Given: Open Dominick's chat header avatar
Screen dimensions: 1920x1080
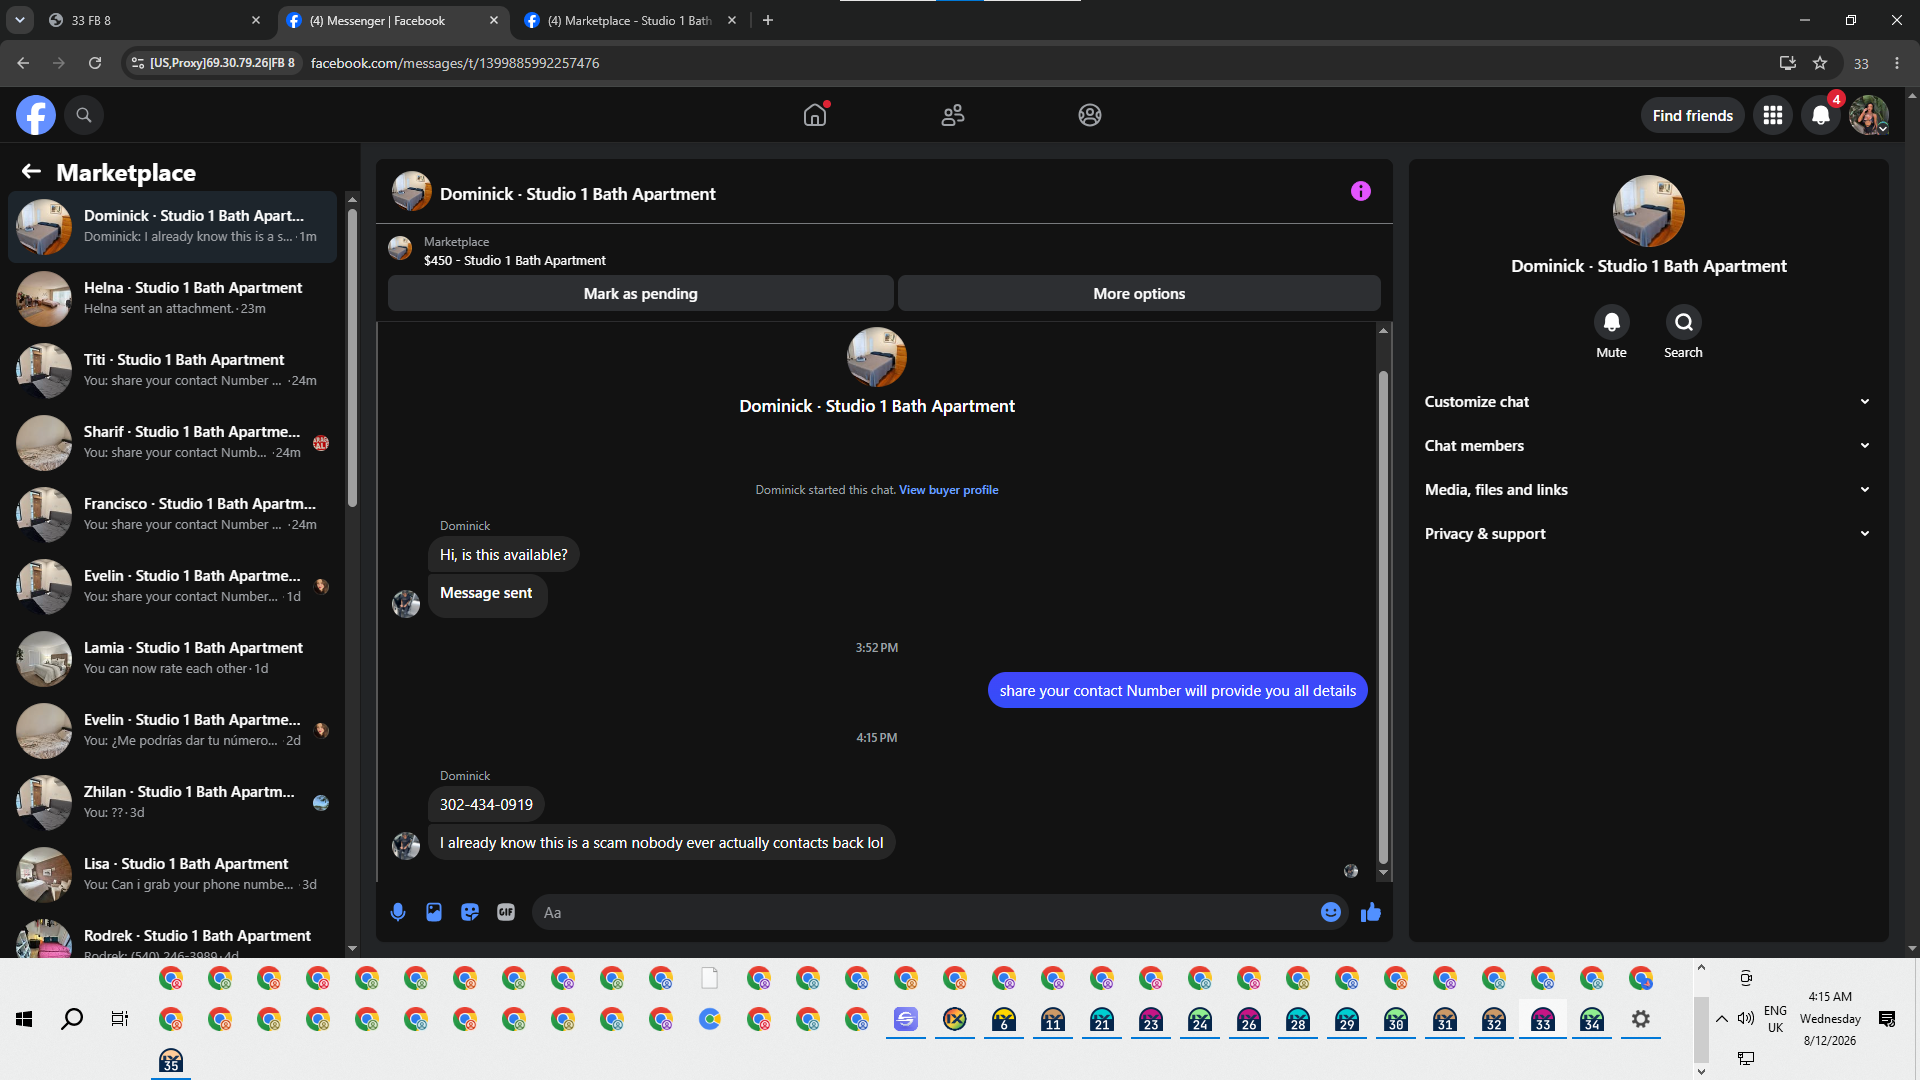Looking at the screenshot, I should pos(412,191).
